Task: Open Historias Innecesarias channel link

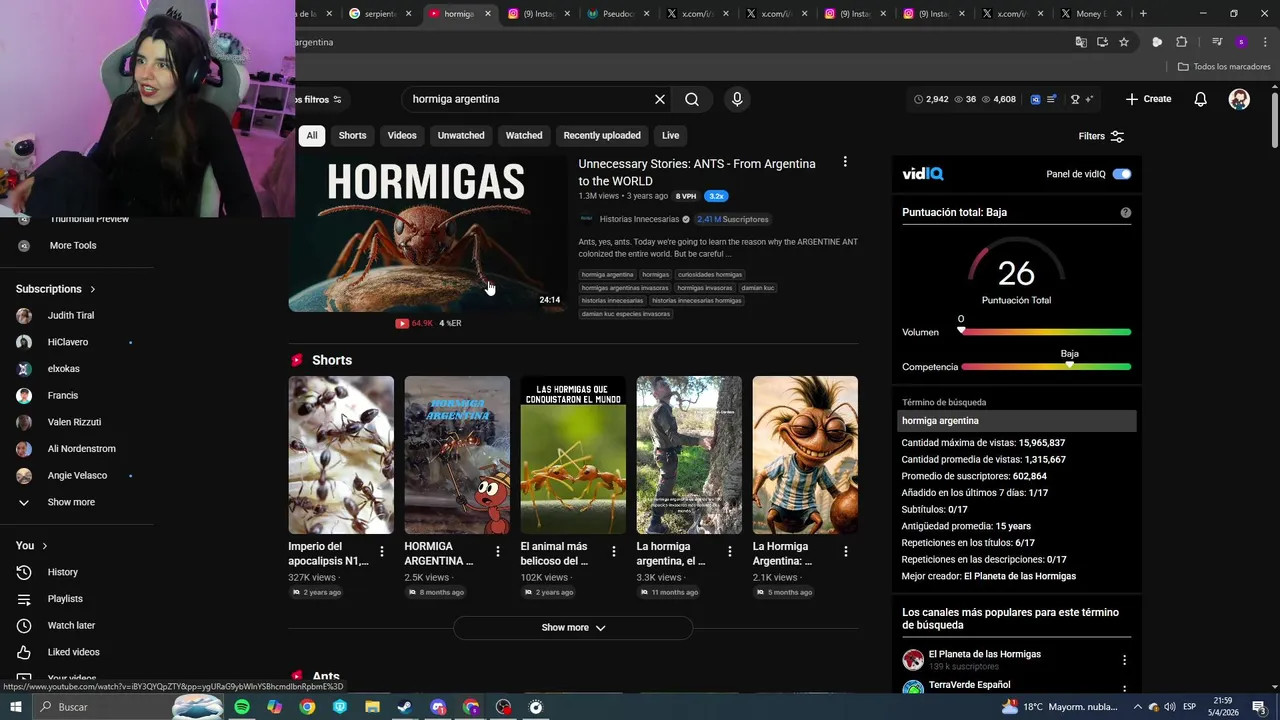Action: [x=639, y=219]
